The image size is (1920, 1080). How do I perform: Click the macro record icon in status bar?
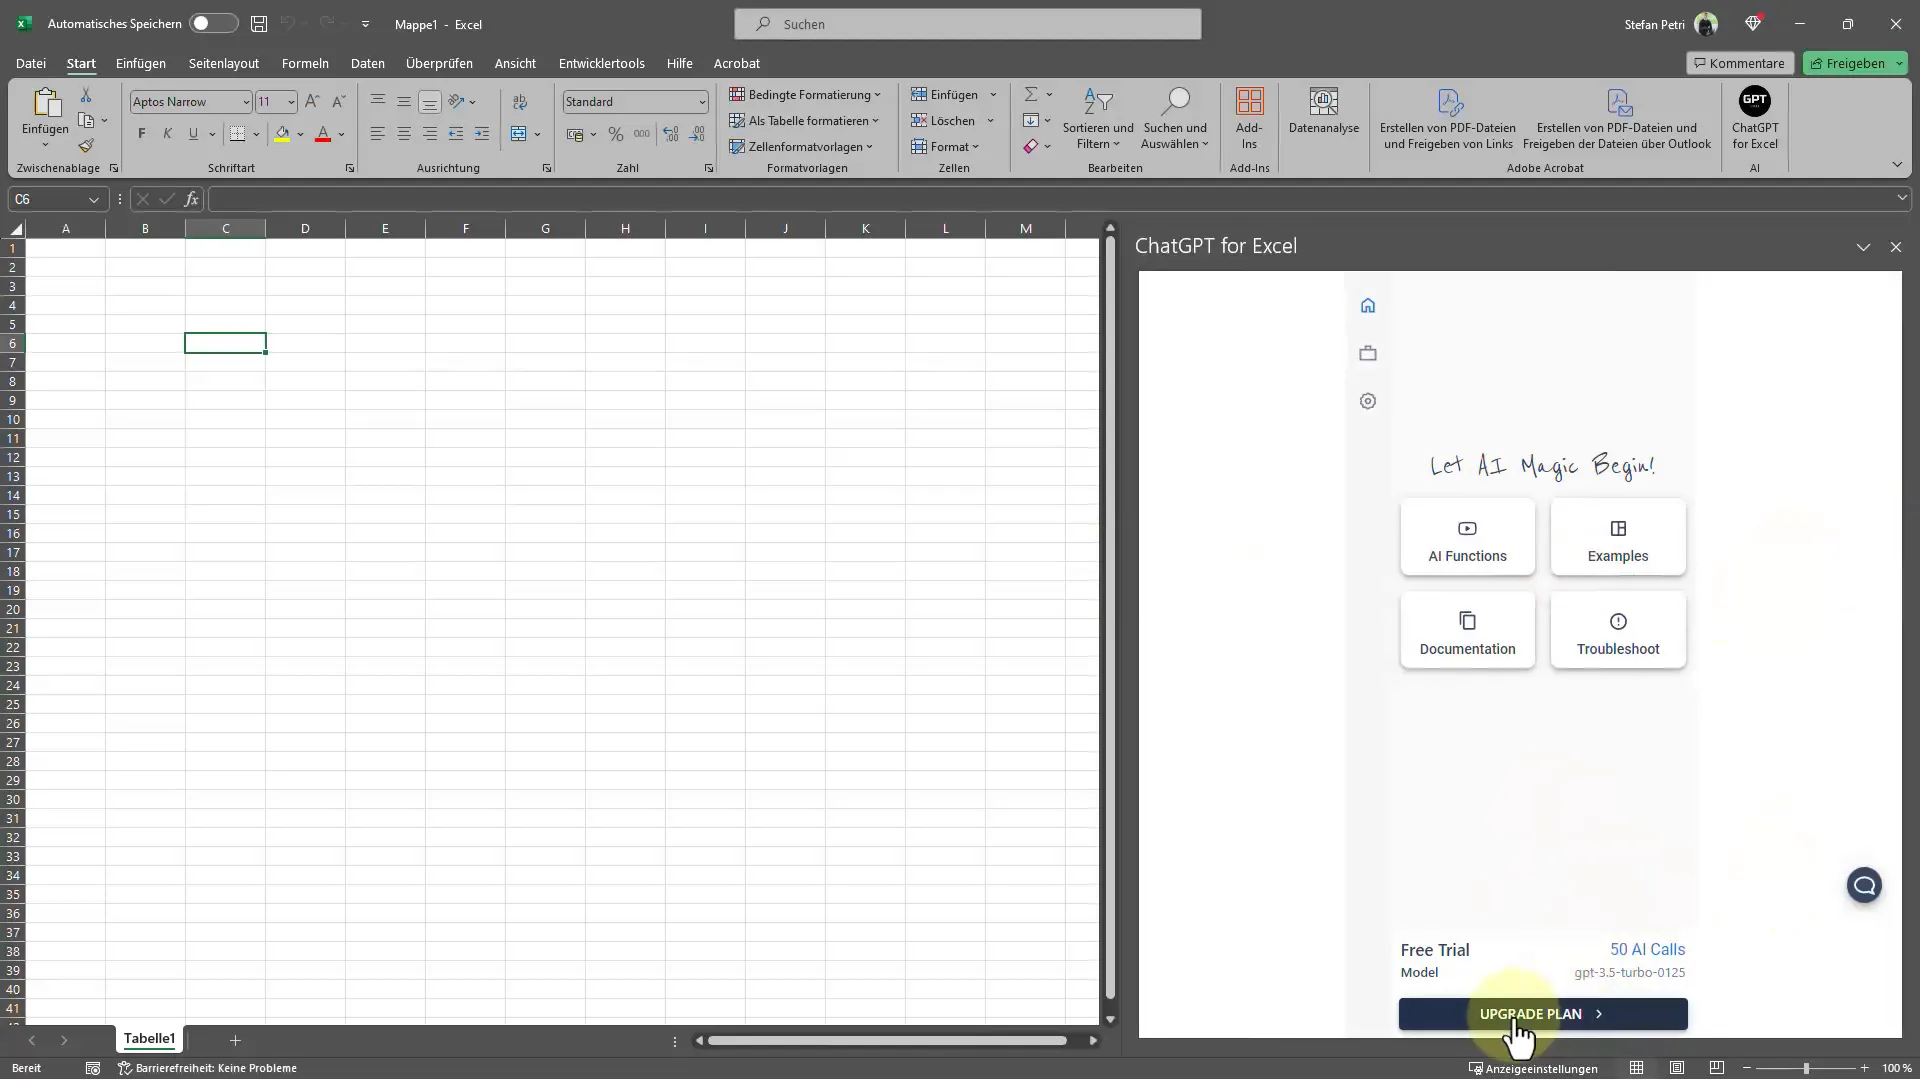click(93, 1068)
